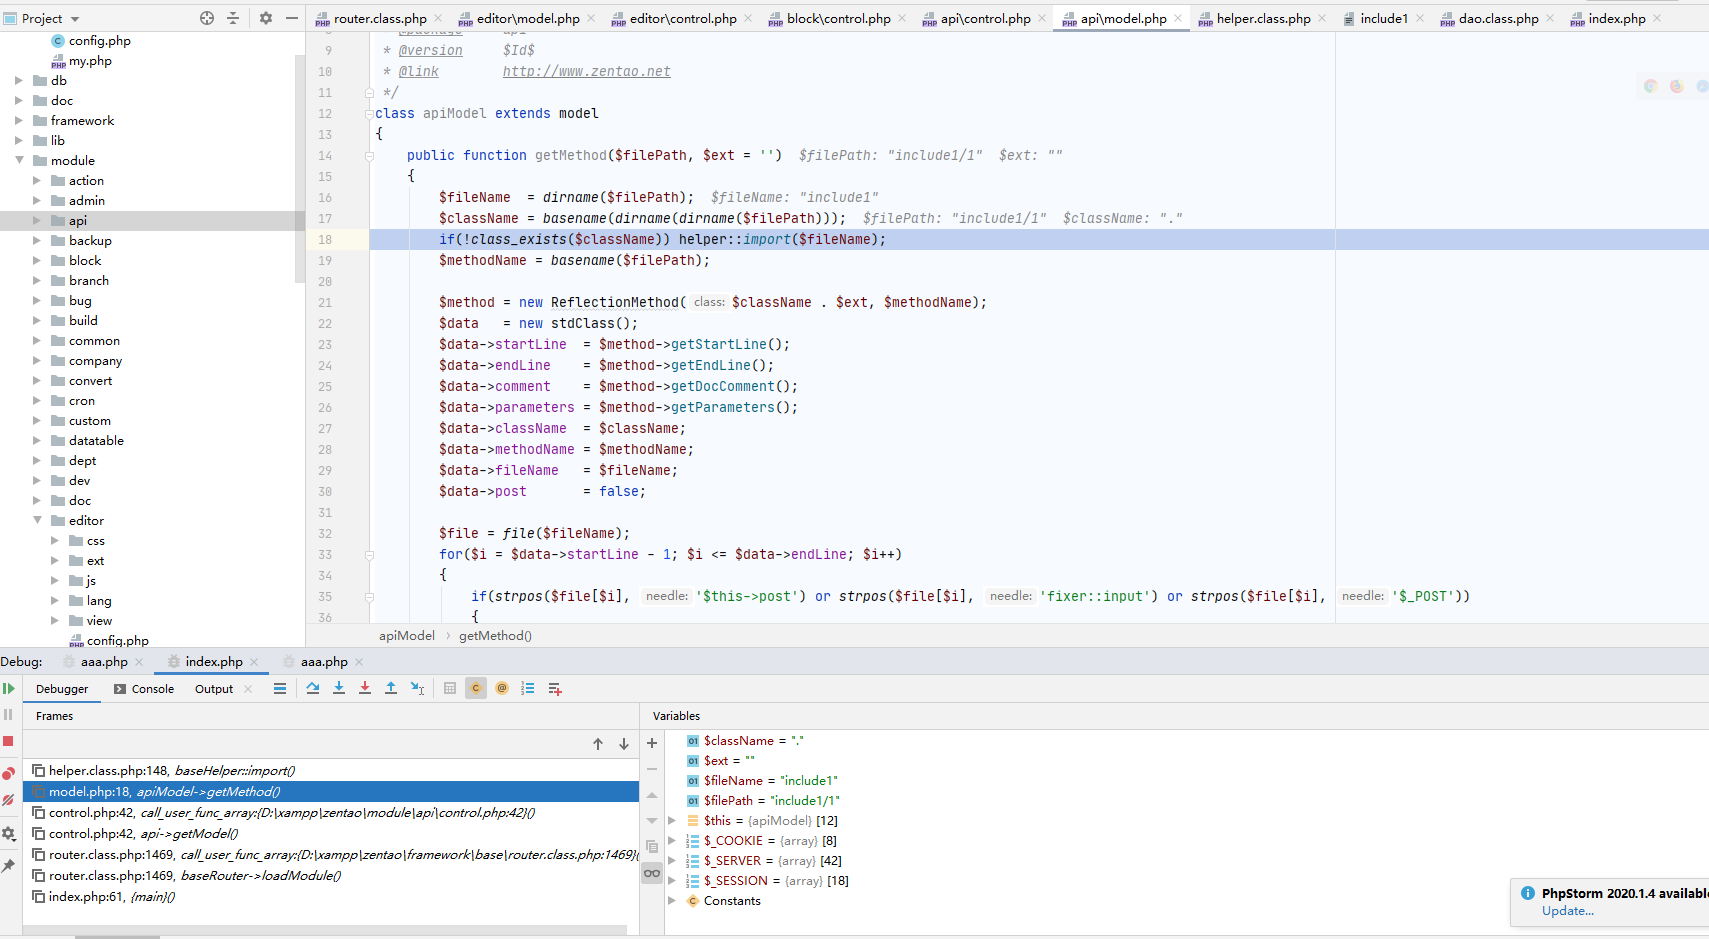This screenshot has width=1709, height=939.
Task: Open the http://www.zentao.net link in code
Action: point(586,72)
